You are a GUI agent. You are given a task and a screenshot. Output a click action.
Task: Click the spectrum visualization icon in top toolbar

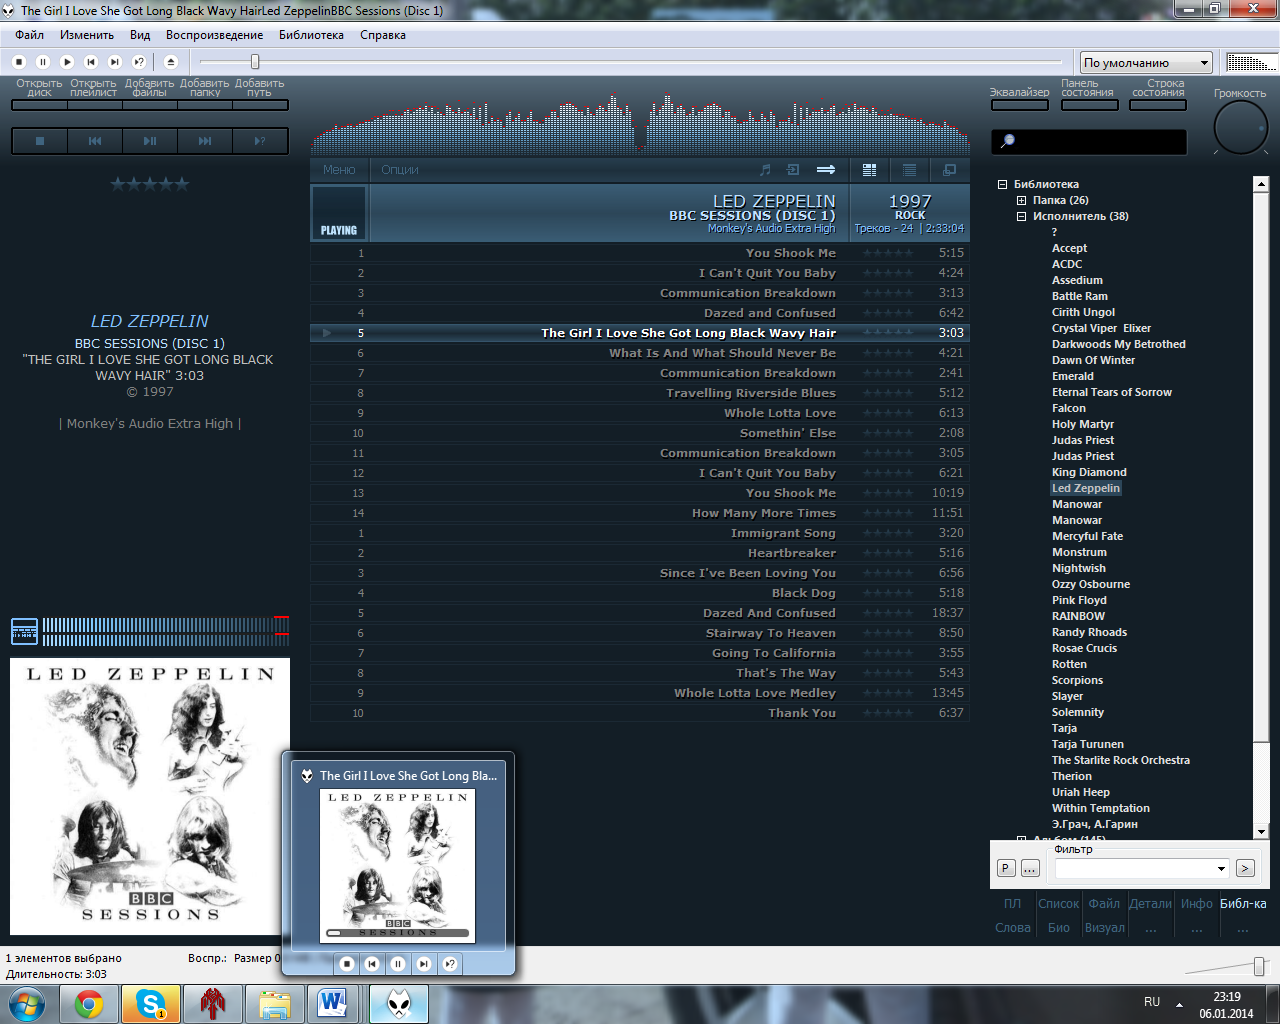[1251, 62]
